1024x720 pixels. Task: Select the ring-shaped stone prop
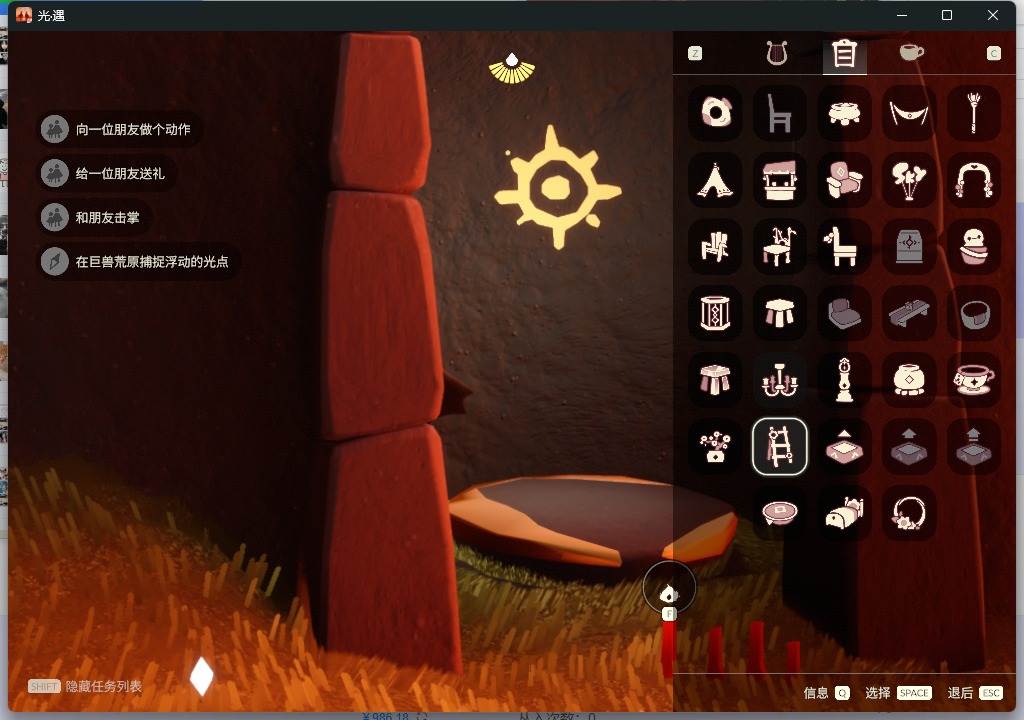(715, 113)
